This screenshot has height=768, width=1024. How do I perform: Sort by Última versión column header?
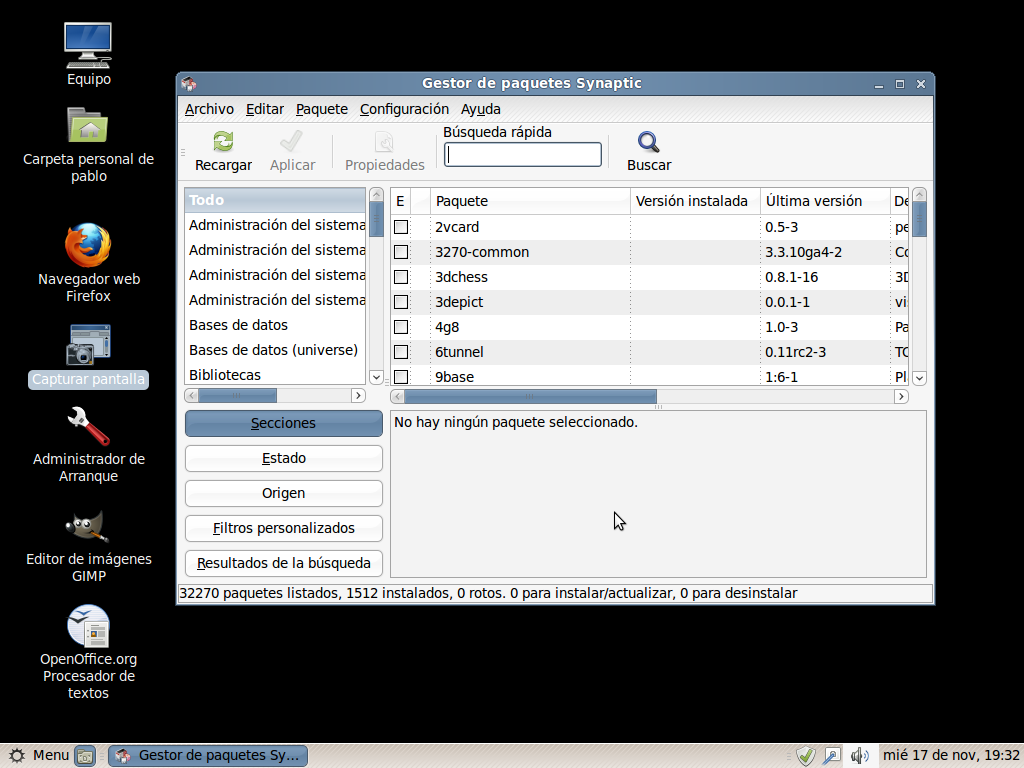[825, 201]
